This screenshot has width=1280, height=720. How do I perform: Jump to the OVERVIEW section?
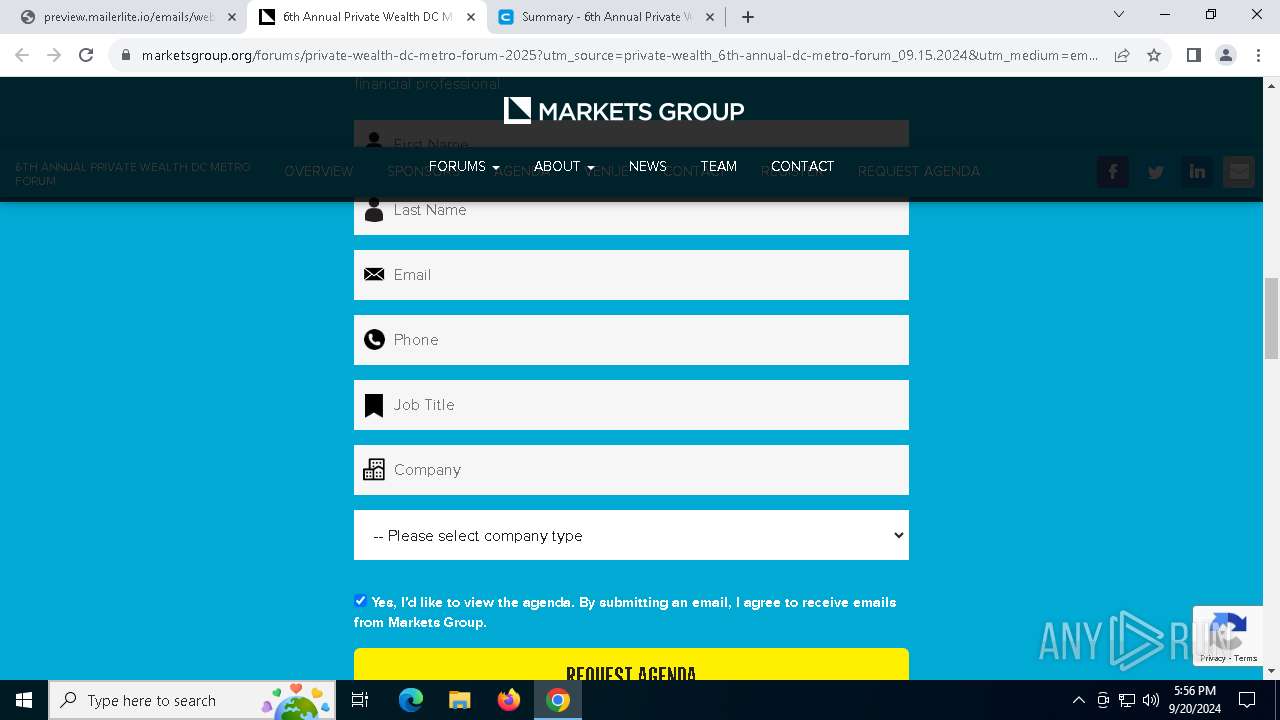(x=319, y=172)
